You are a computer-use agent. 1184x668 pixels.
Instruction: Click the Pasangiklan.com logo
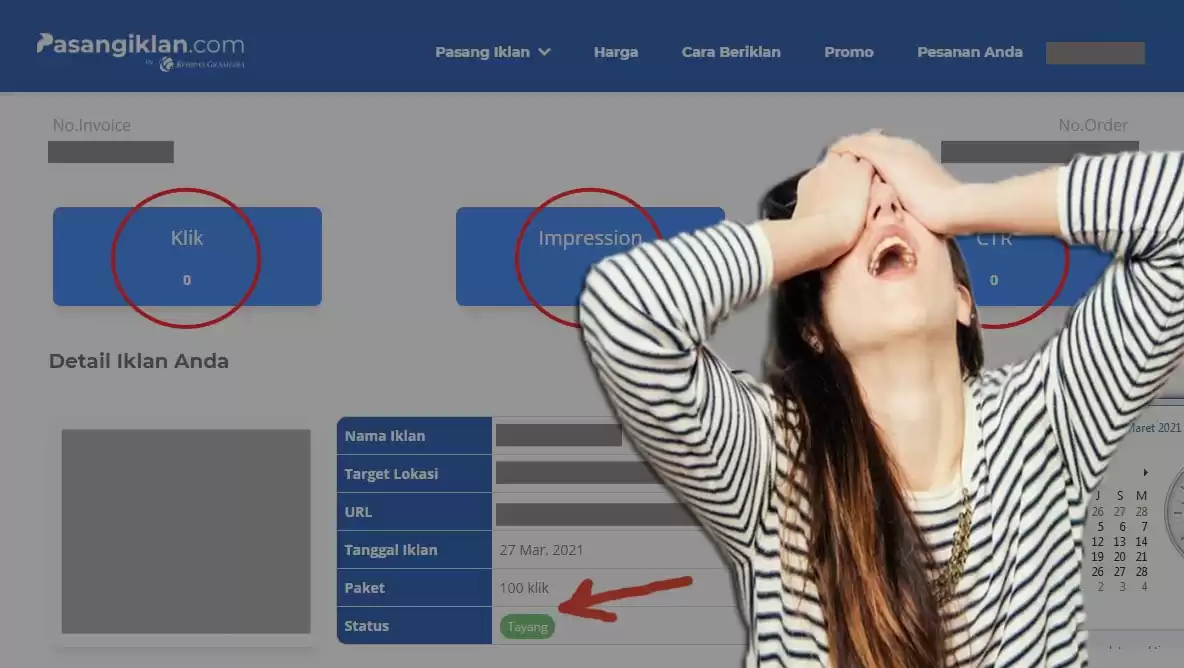[x=140, y=45]
